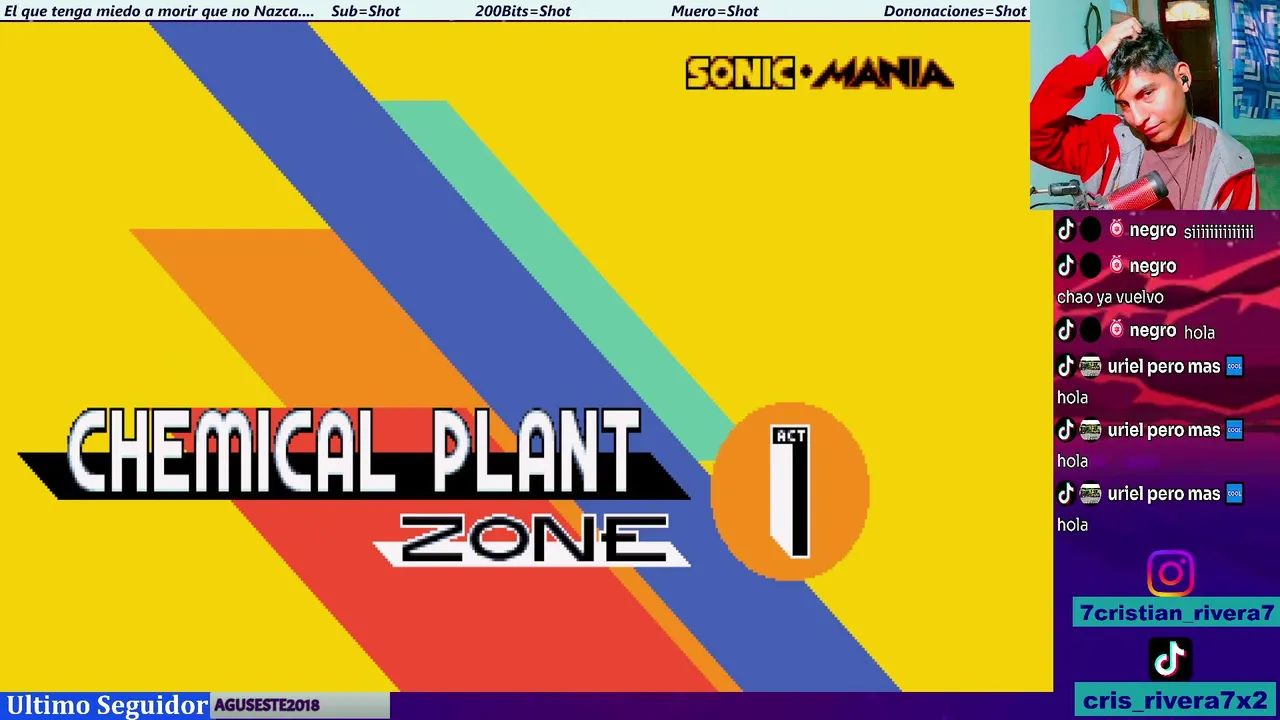Click the '200Bits=Shot' ticker text
Screen dimensions: 1280x720
523,11
